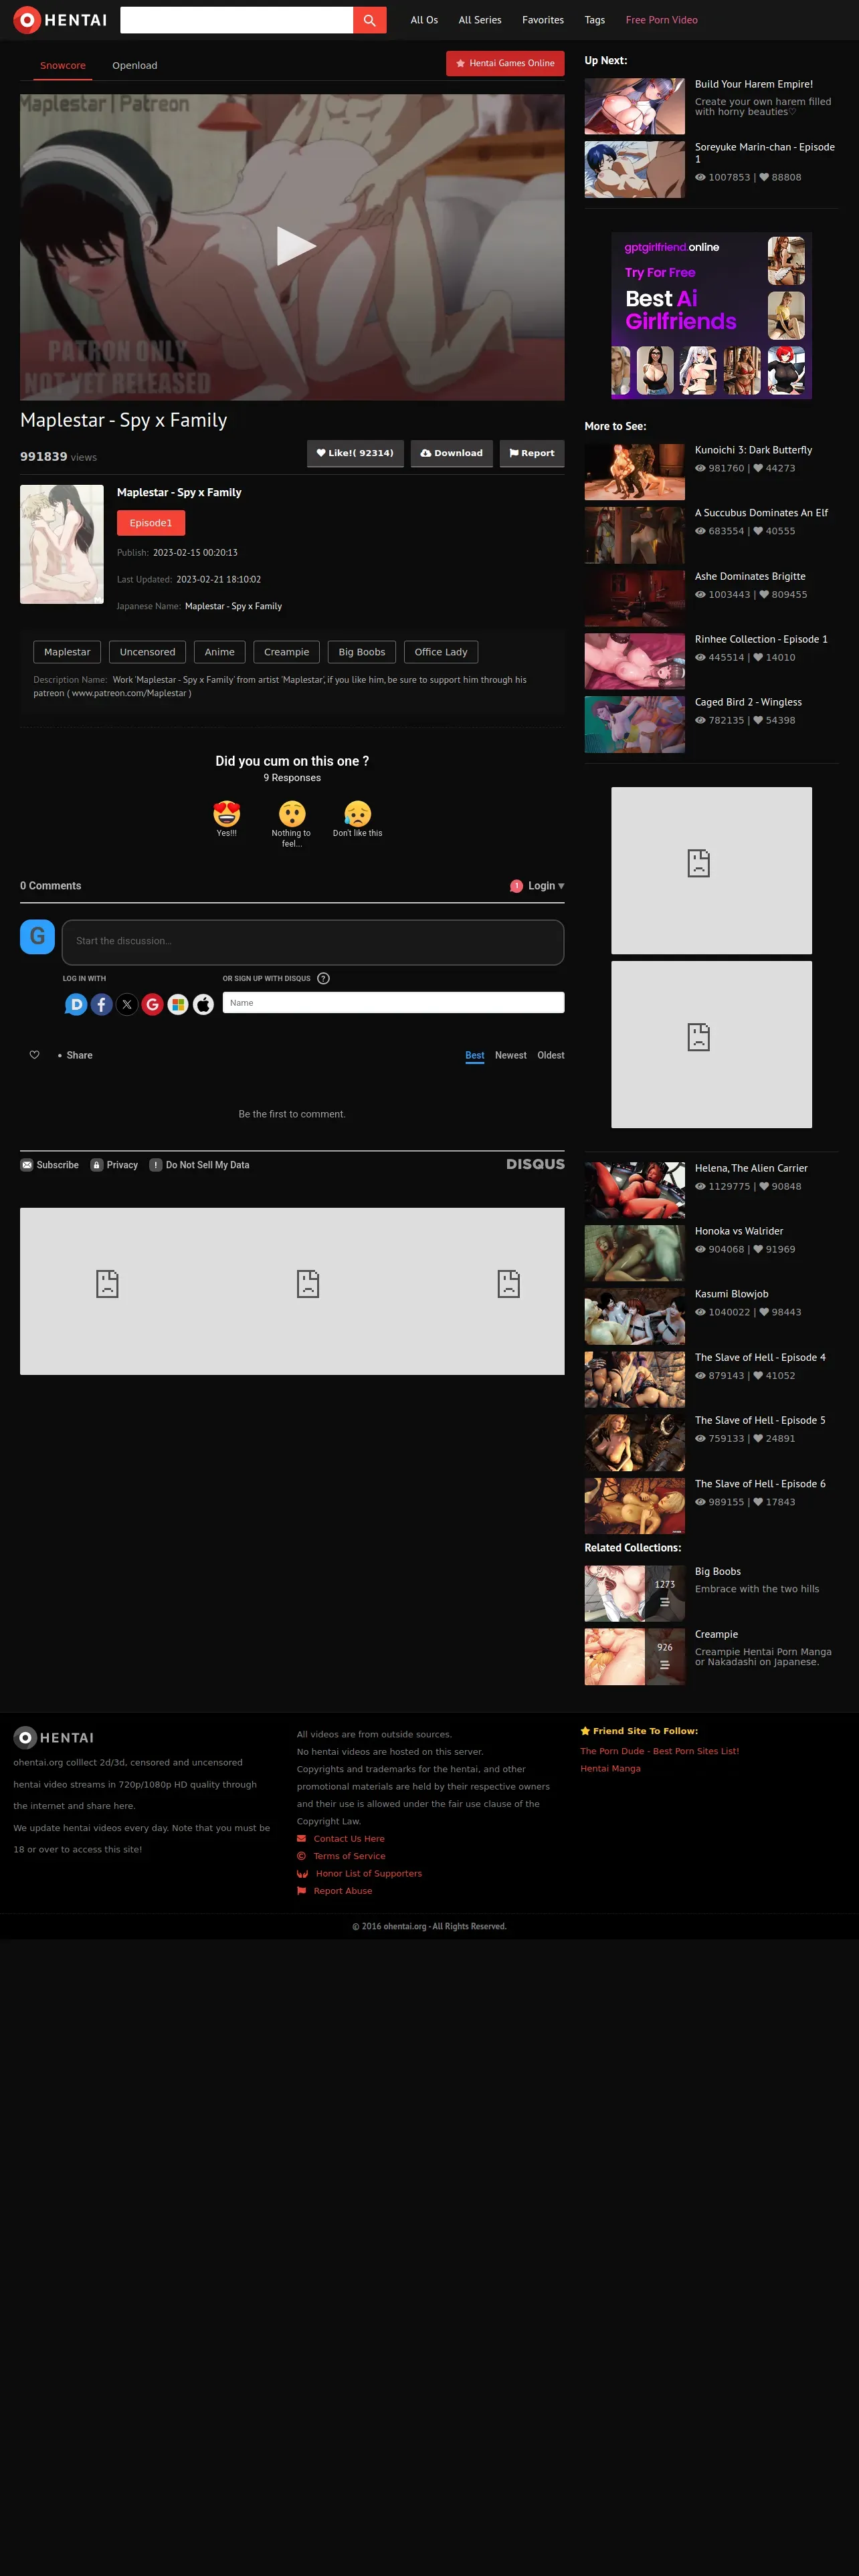Image resolution: width=859 pixels, height=2576 pixels.
Task: Click the Google avatar icon by comment box
Action: (37, 937)
